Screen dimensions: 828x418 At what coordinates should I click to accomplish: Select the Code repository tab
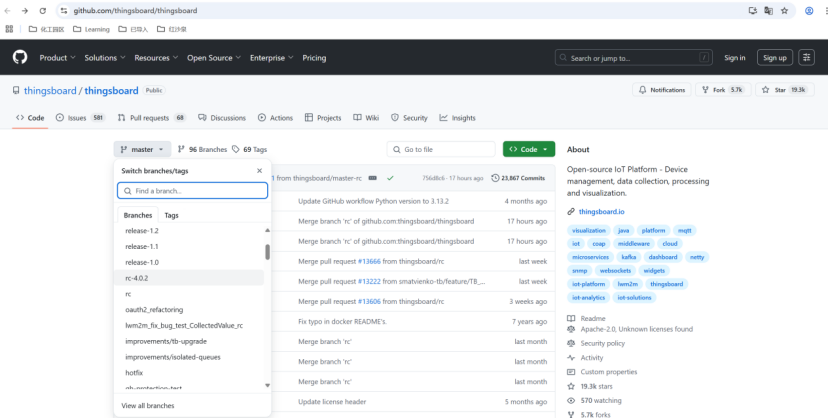coord(30,118)
